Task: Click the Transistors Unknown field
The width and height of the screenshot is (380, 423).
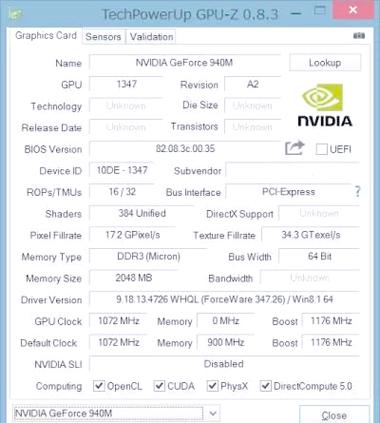Action: pos(252,127)
